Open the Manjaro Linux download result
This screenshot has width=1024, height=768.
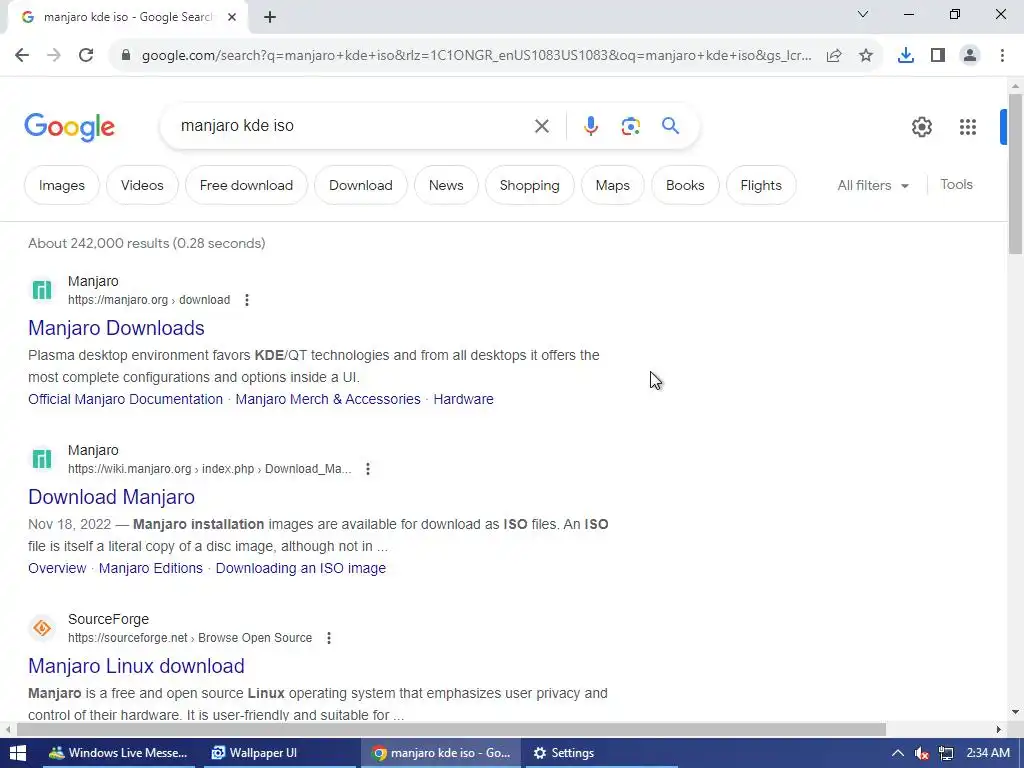coord(136,666)
